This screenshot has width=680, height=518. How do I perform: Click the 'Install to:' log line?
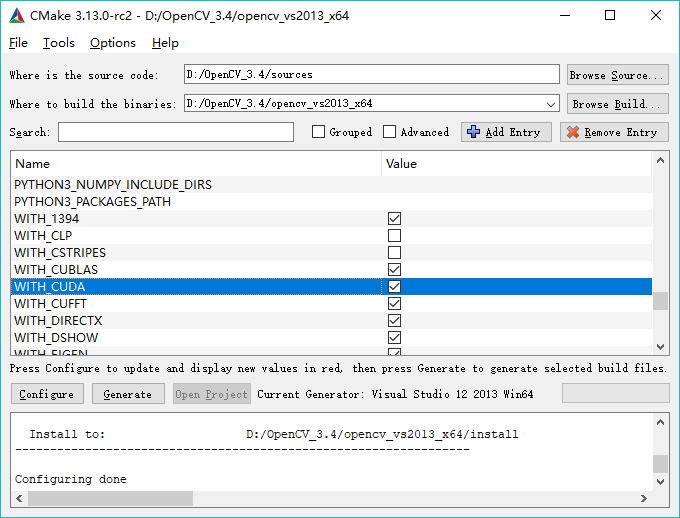click(x=274, y=434)
